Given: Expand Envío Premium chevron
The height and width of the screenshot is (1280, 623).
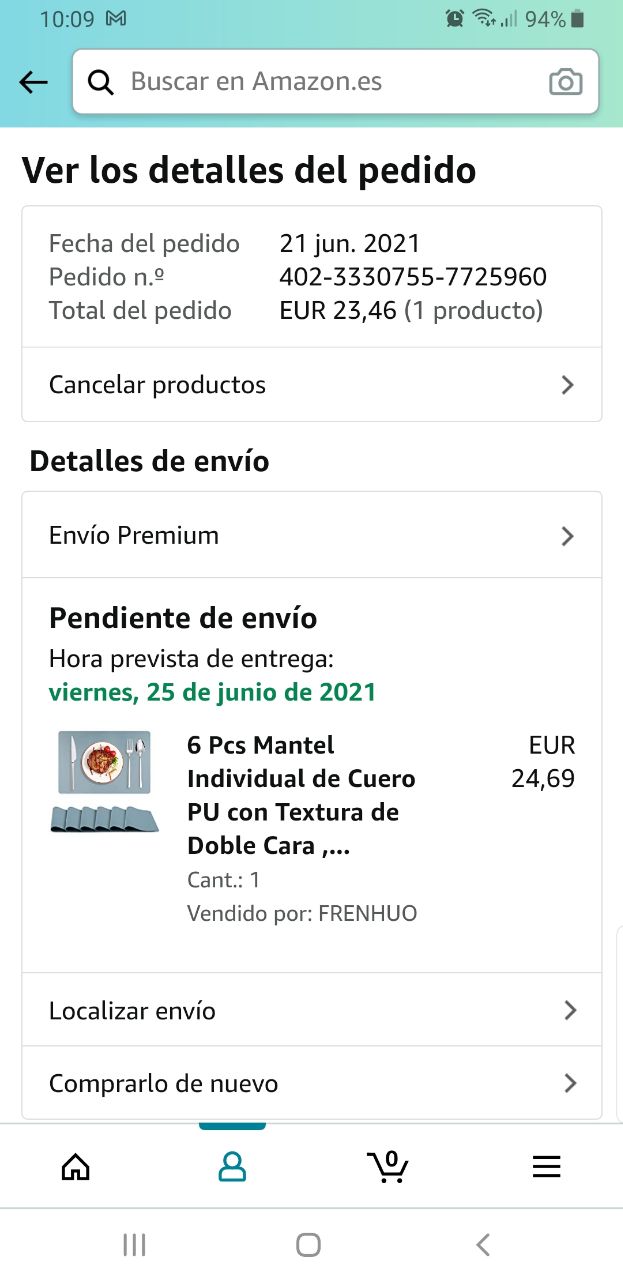Looking at the screenshot, I should coord(568,536).
